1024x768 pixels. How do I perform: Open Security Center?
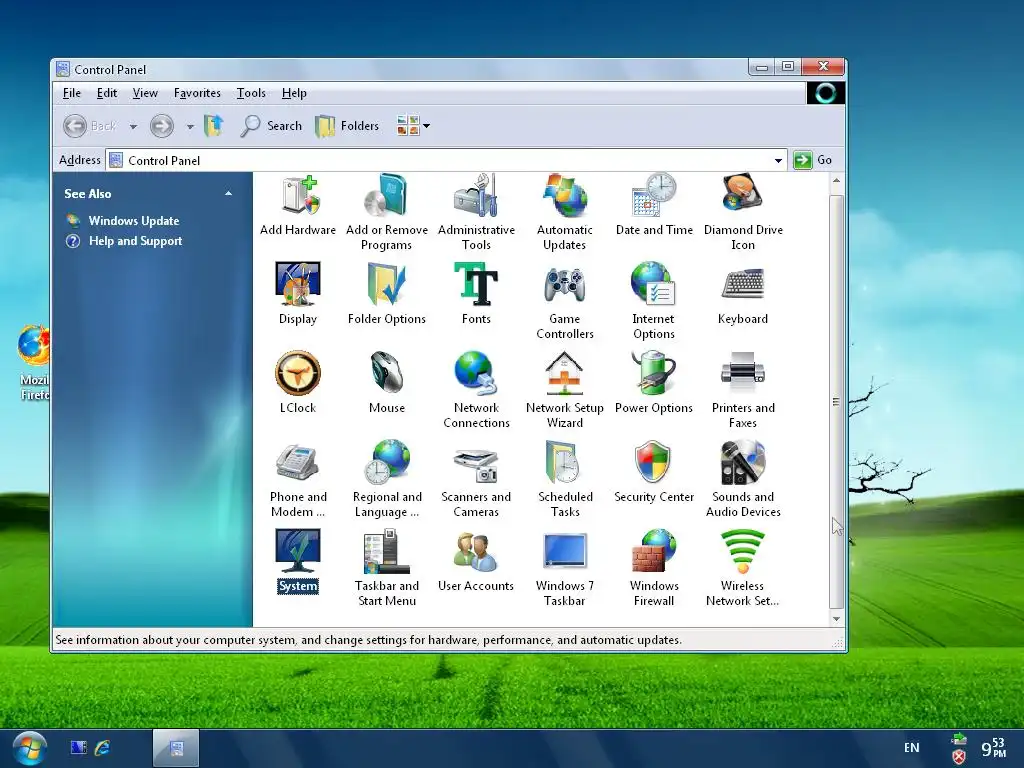654,470
